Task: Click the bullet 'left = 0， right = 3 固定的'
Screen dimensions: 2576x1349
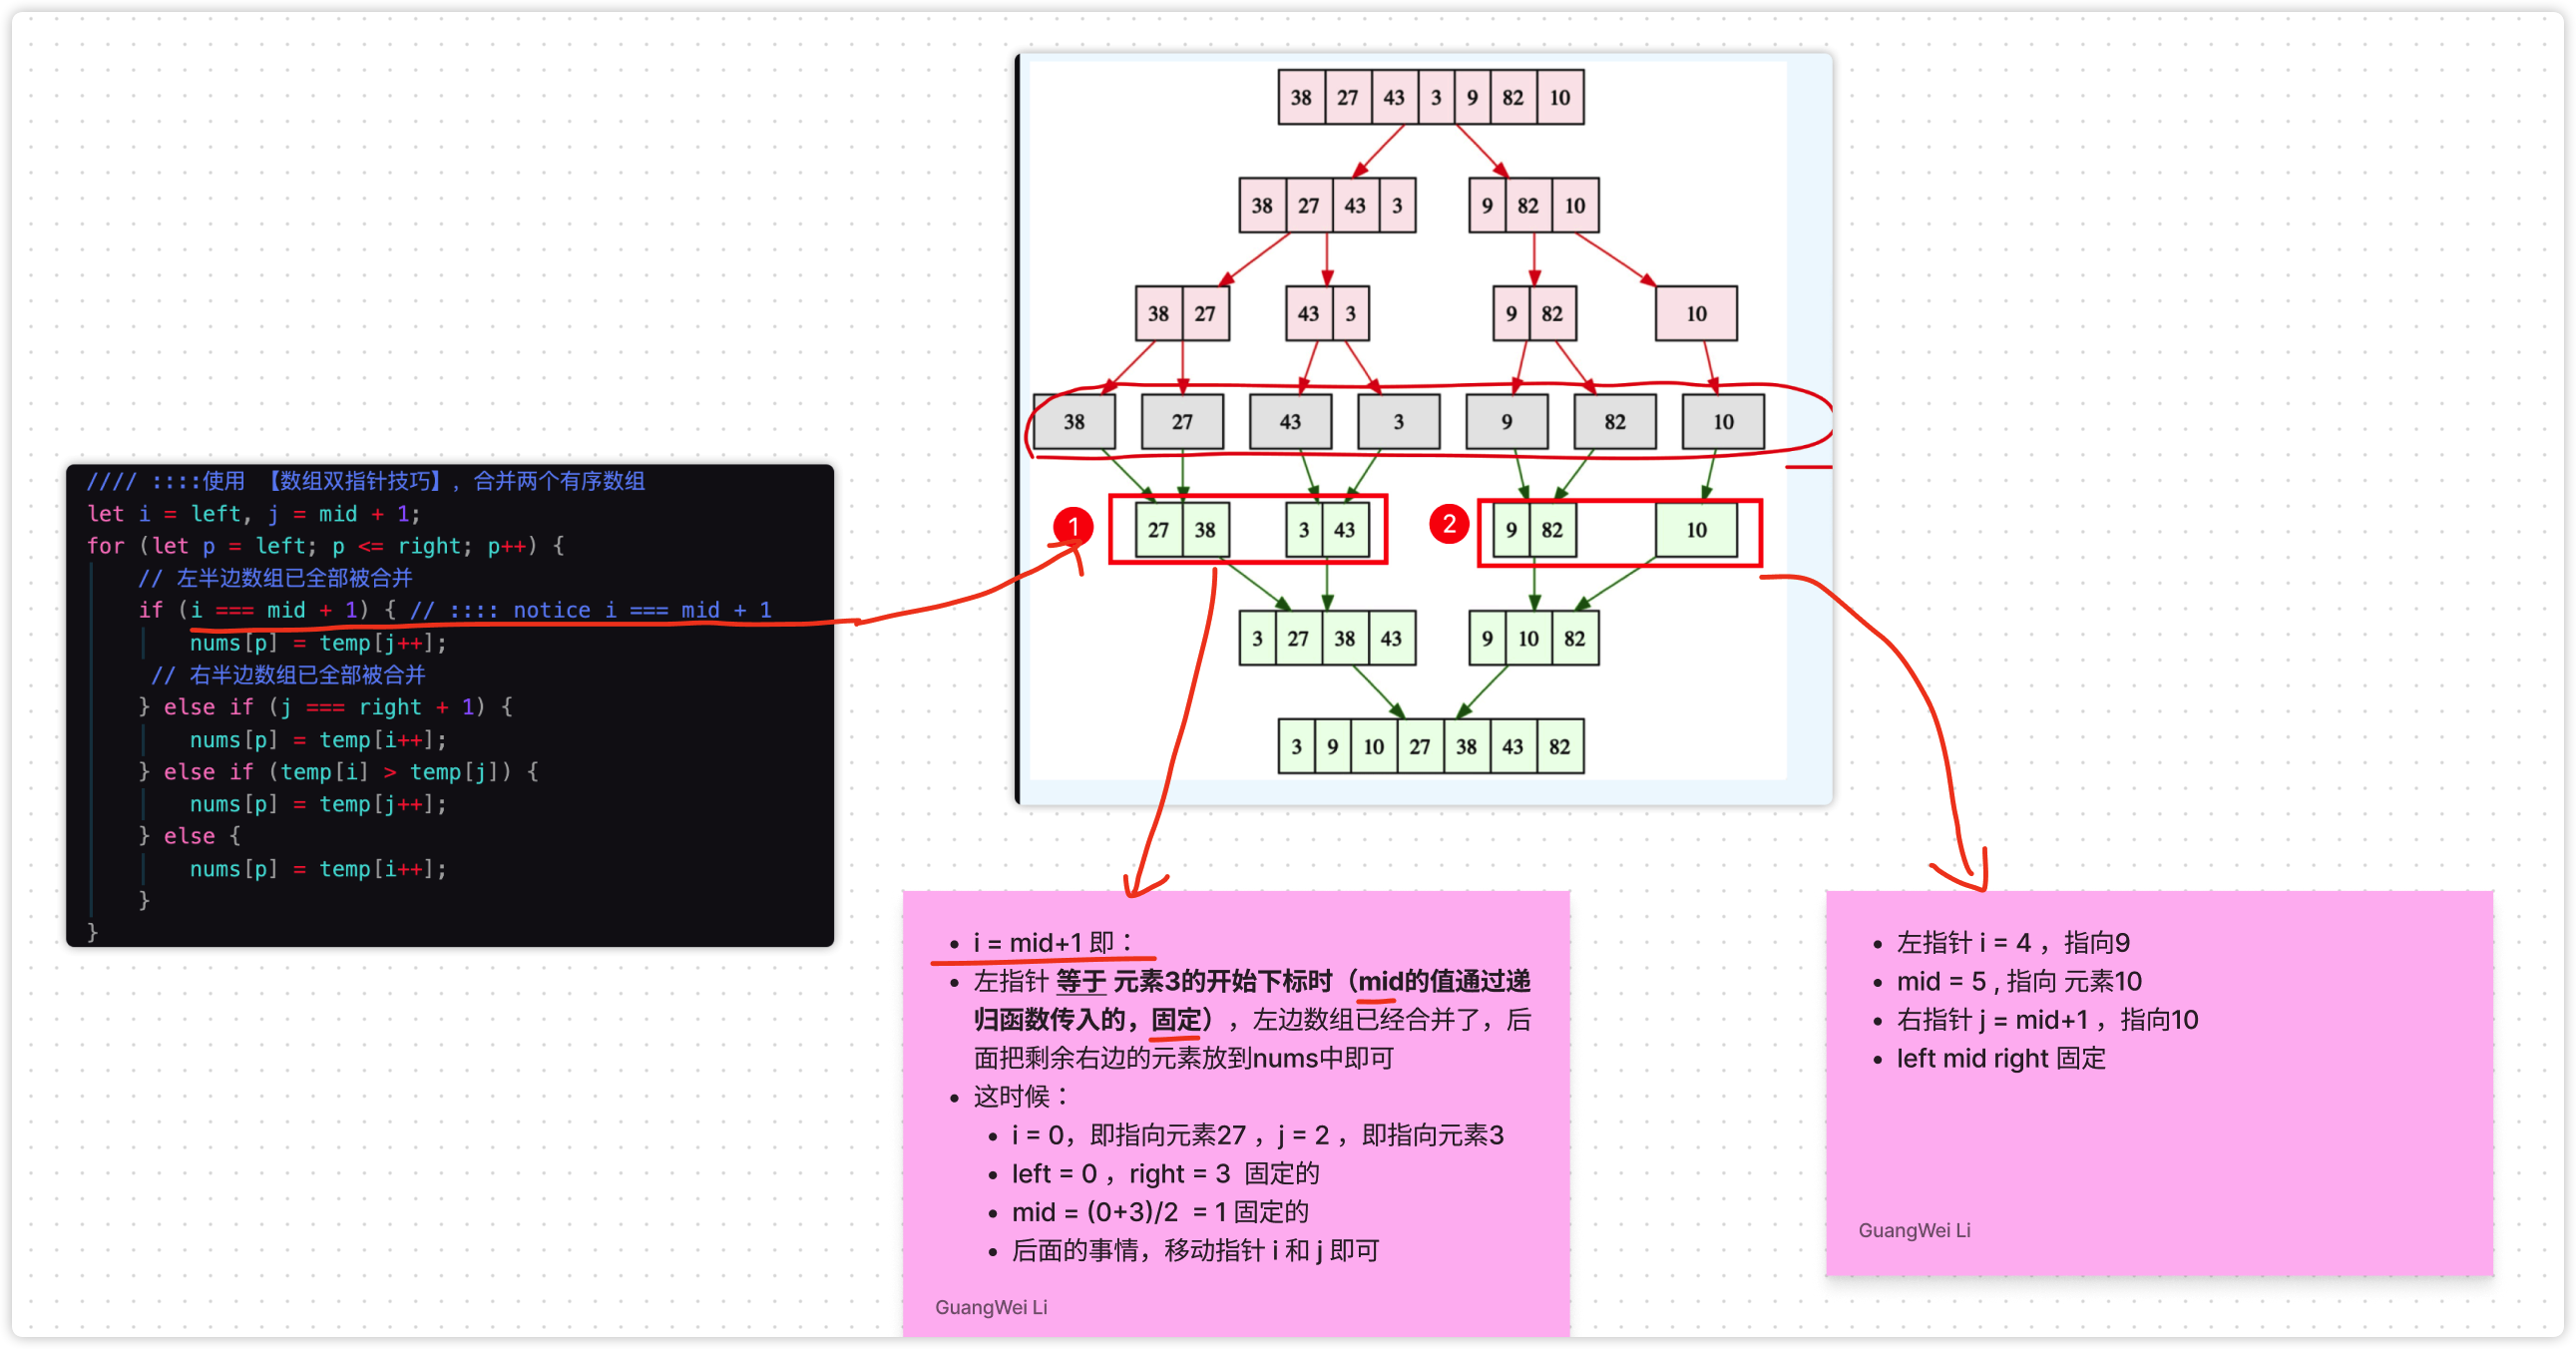Action: pyautogui.click(x=1165, y=1173)
